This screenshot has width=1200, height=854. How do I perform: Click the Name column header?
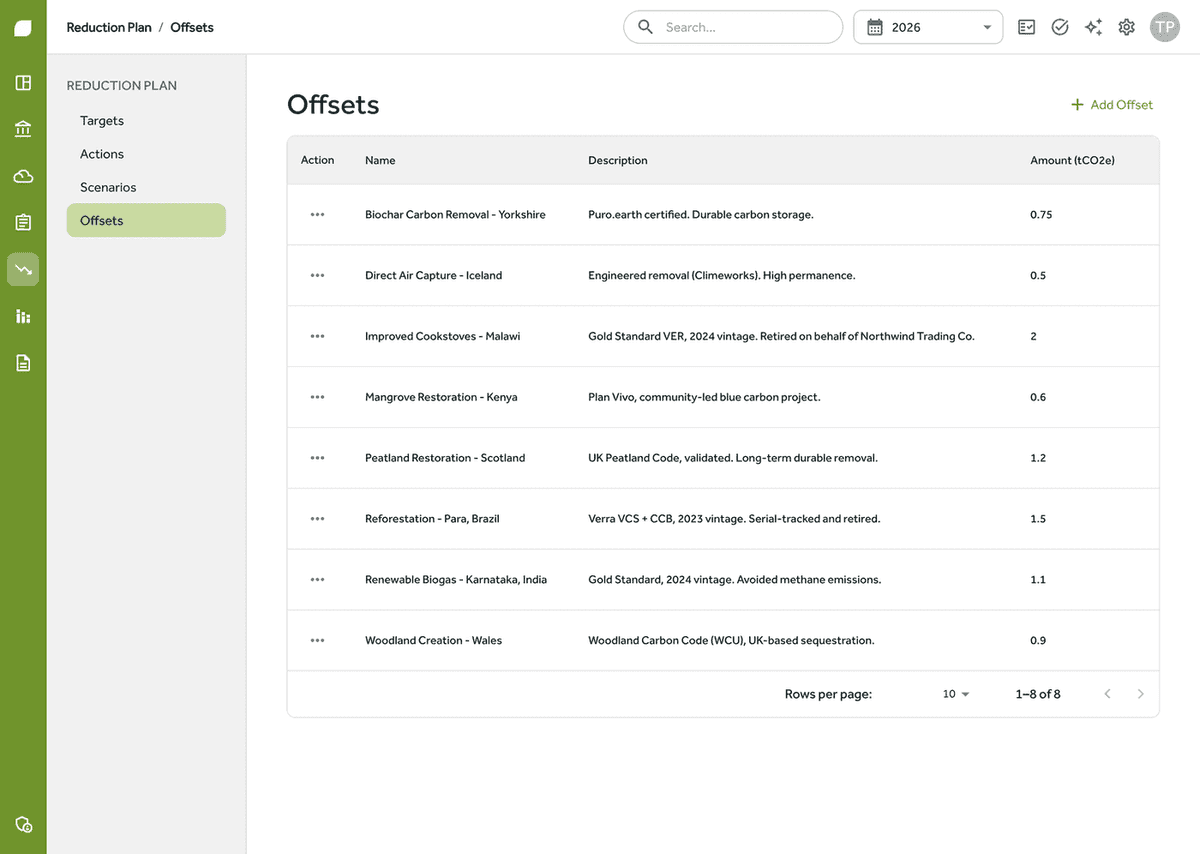coord(380,160)
